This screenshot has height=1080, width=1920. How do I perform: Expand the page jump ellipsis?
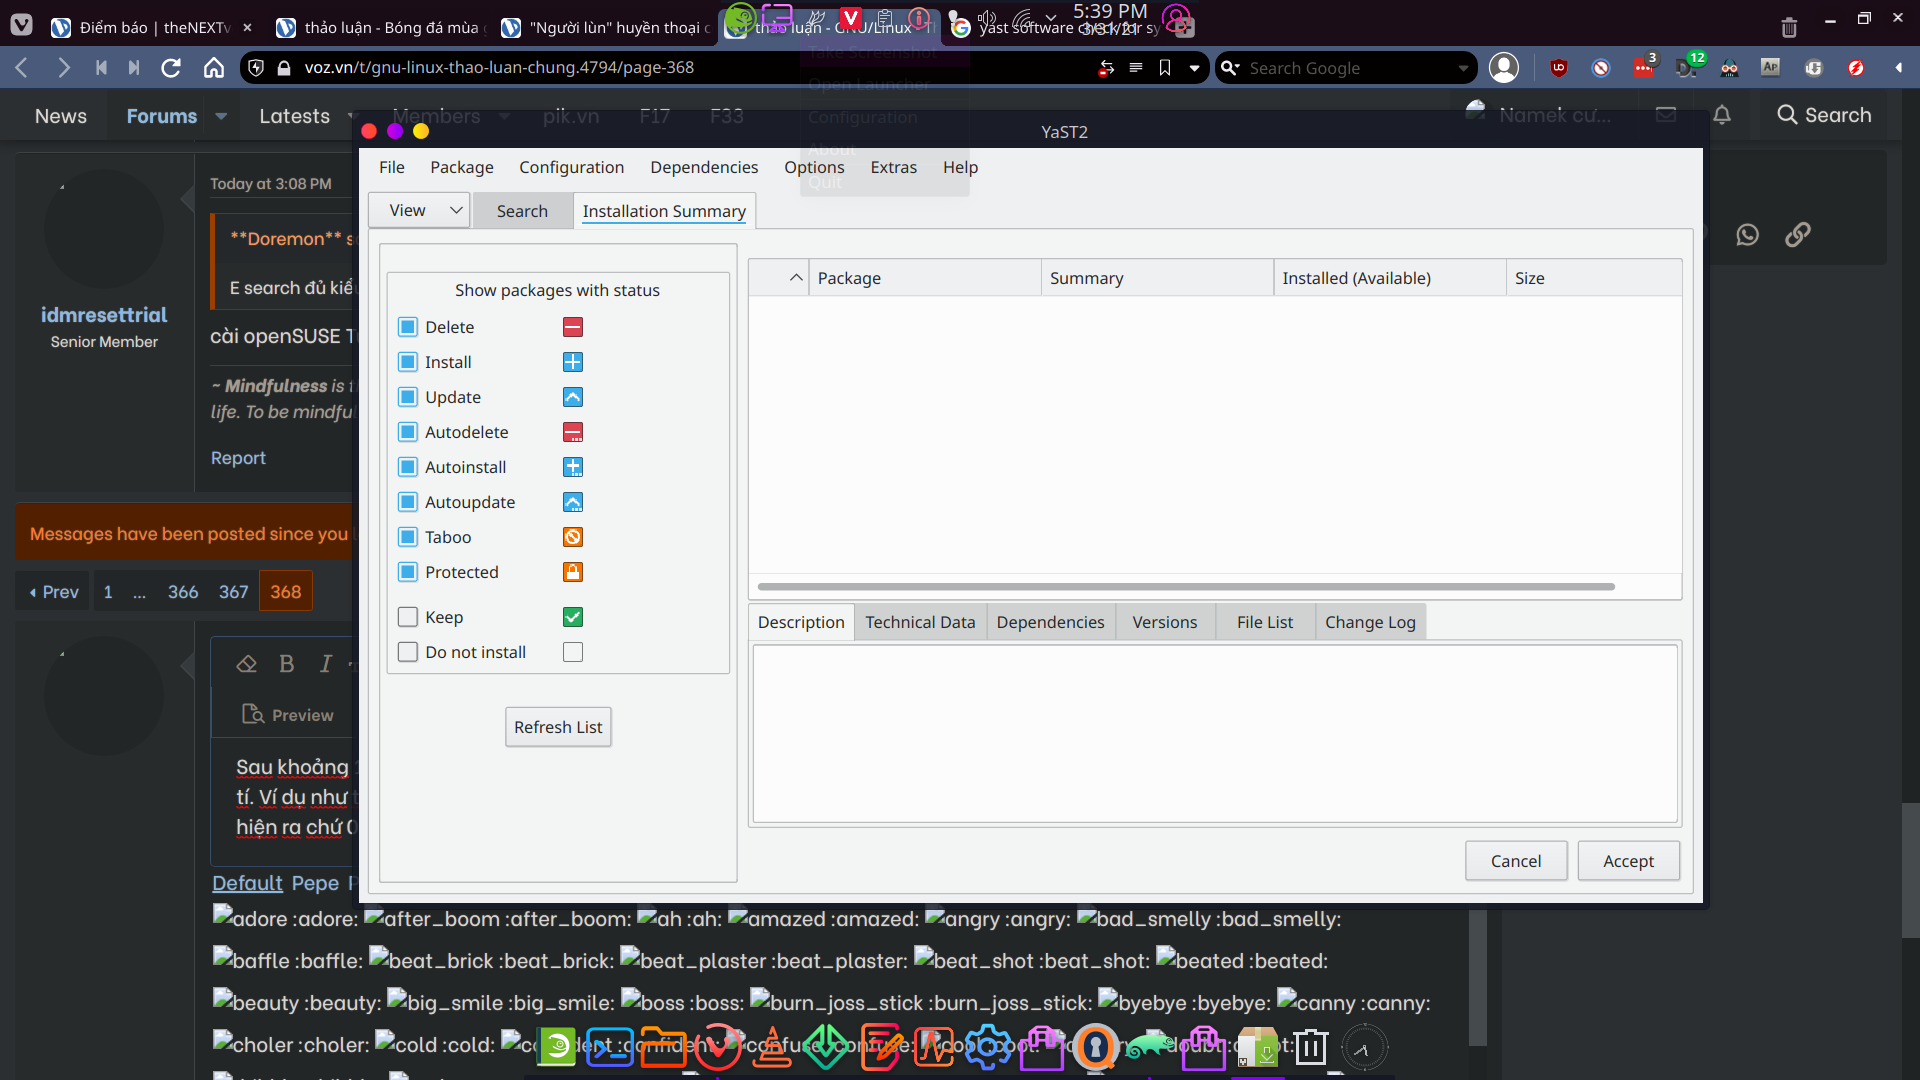[x=139, y=592]
